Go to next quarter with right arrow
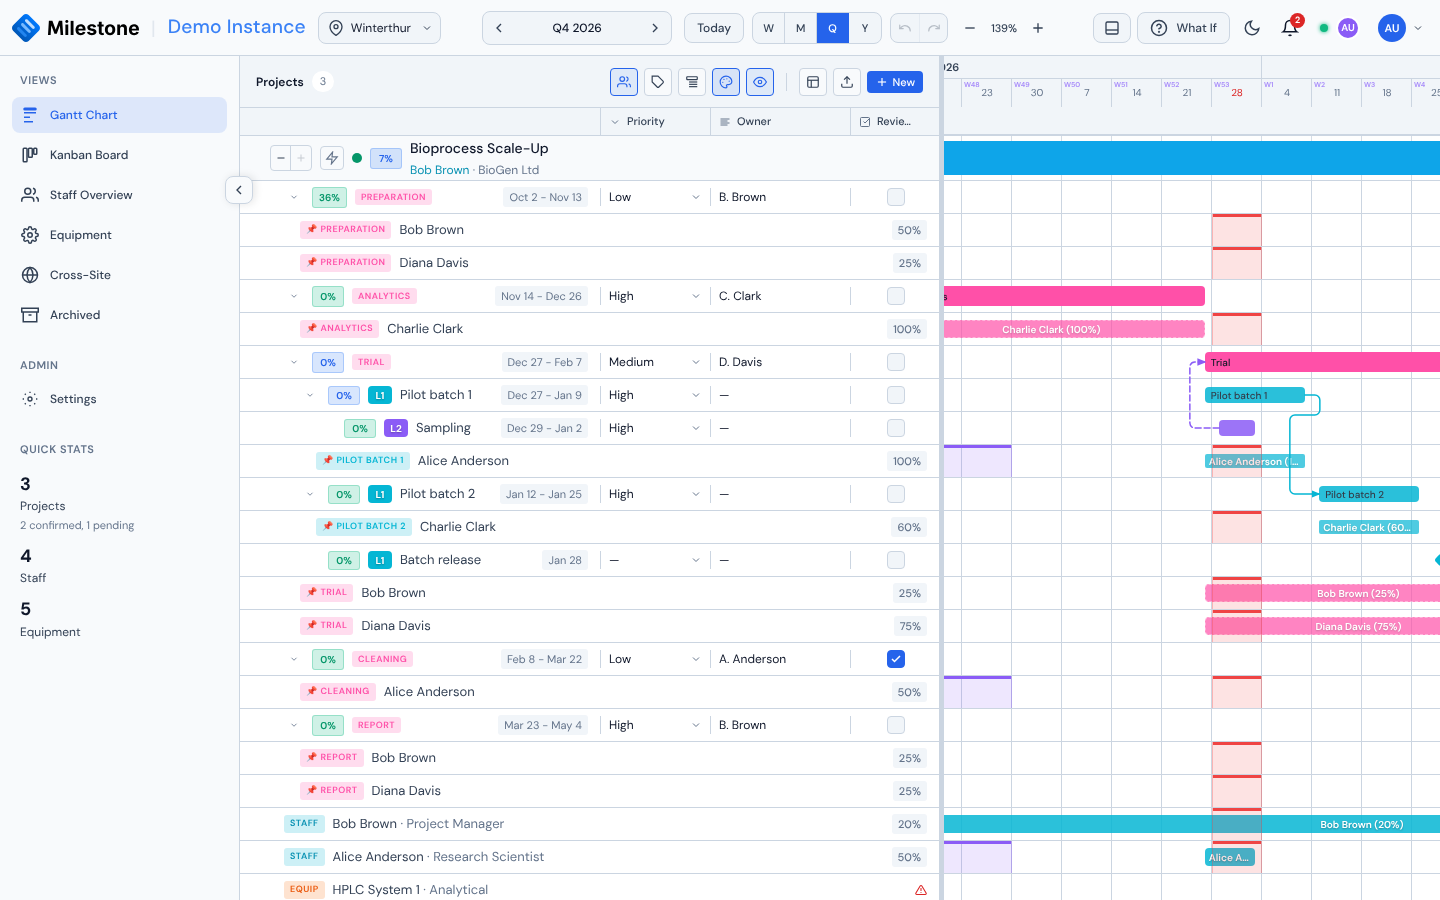This screenshot has height=900, width=1440. coord(655,28)
